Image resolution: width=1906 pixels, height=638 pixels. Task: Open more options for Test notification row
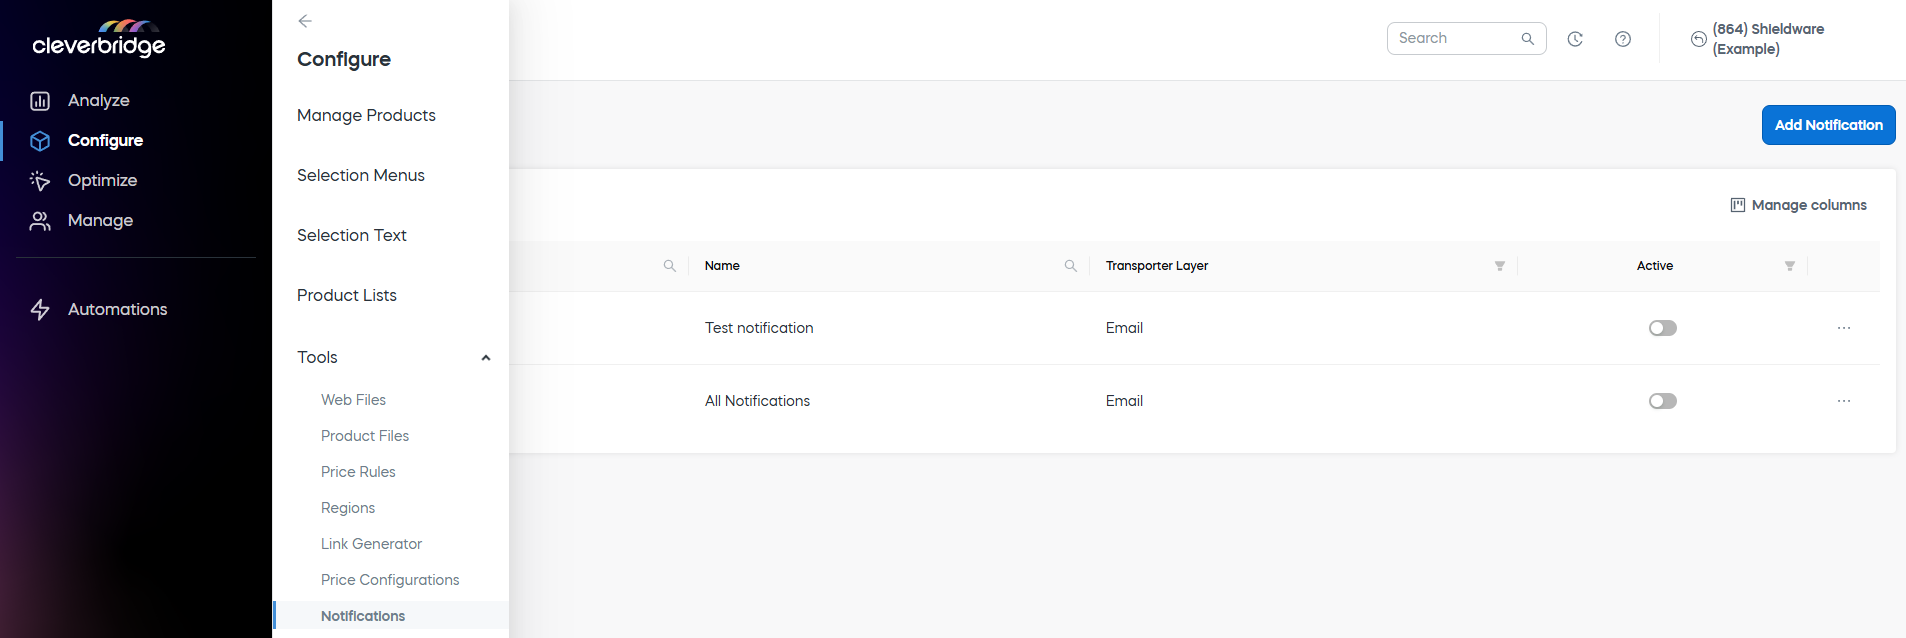click(x=1844, y=328)
